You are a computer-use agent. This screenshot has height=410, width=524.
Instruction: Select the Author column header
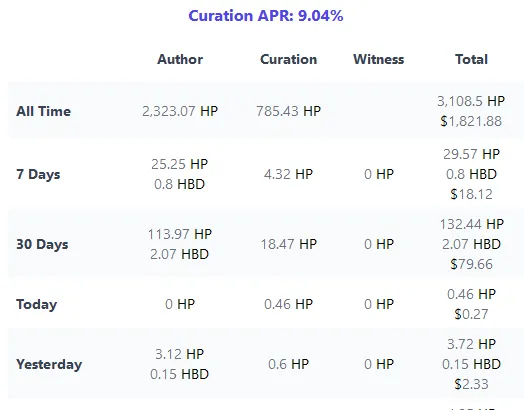point(180,59)
